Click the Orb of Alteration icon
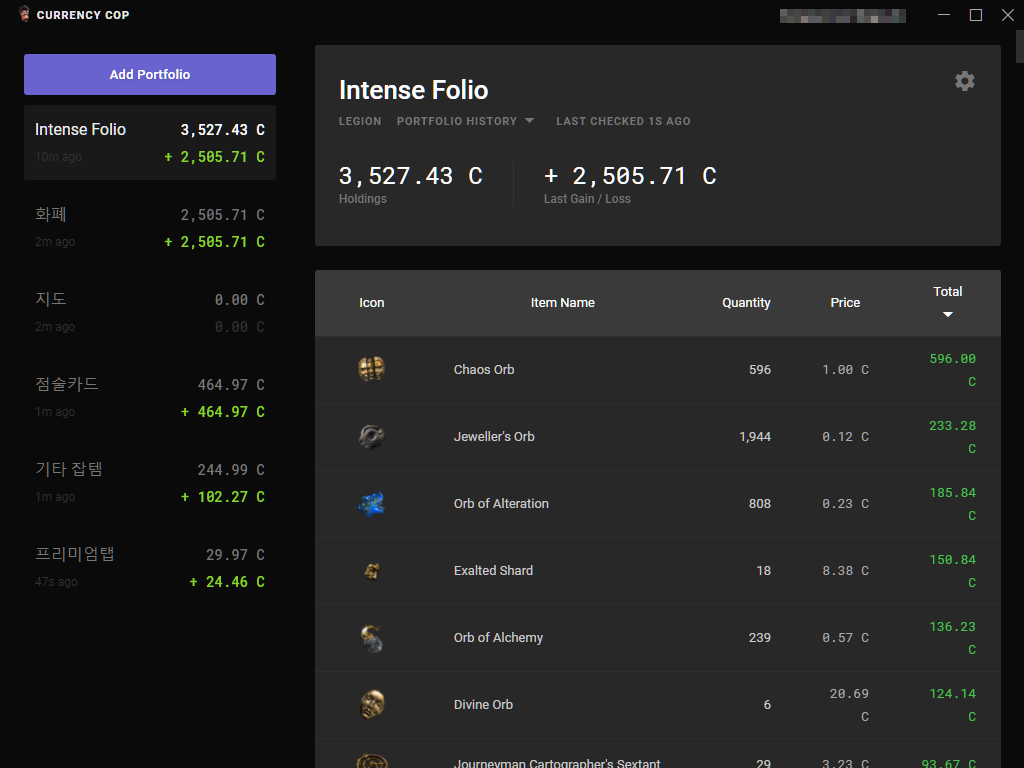 (372, 504)
